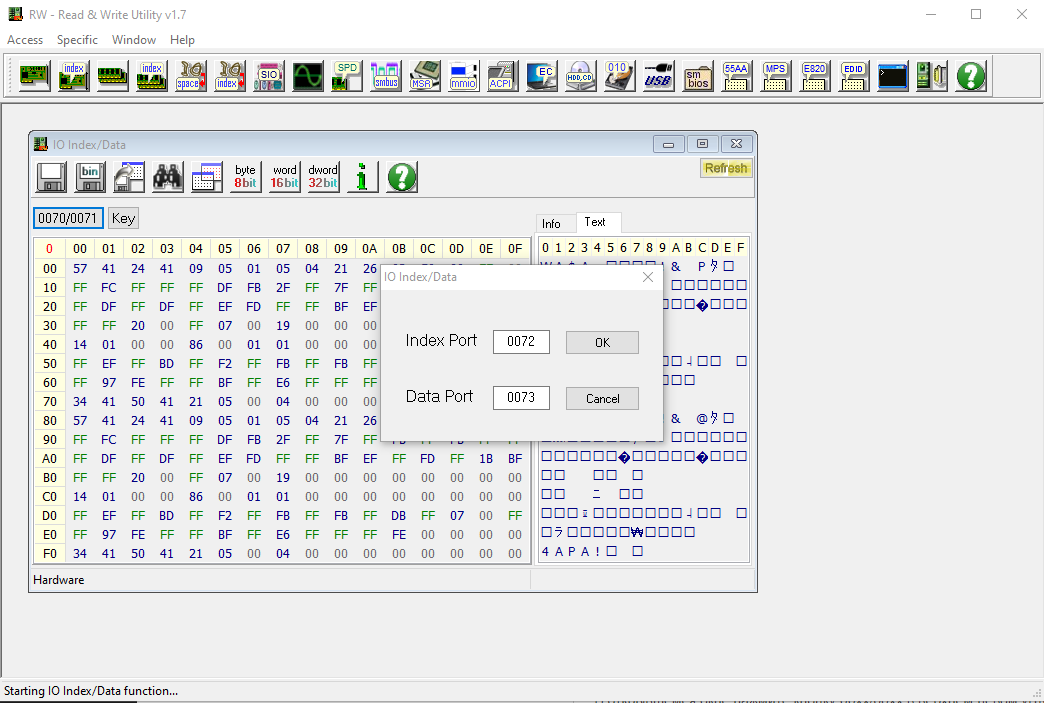Click the binoculars Find icon
This screenshot has height=703, width=1044.
coord(167,177)
